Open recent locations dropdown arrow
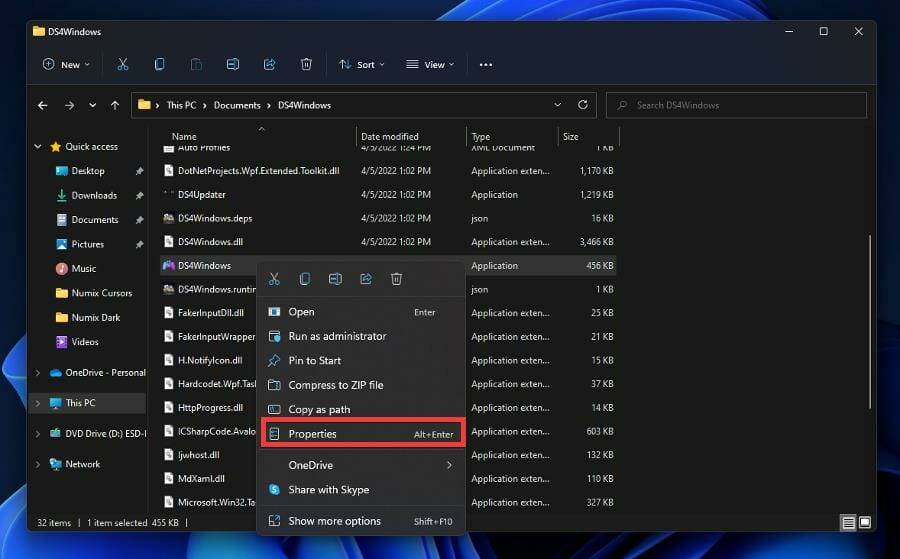 [x=92, y=105]
